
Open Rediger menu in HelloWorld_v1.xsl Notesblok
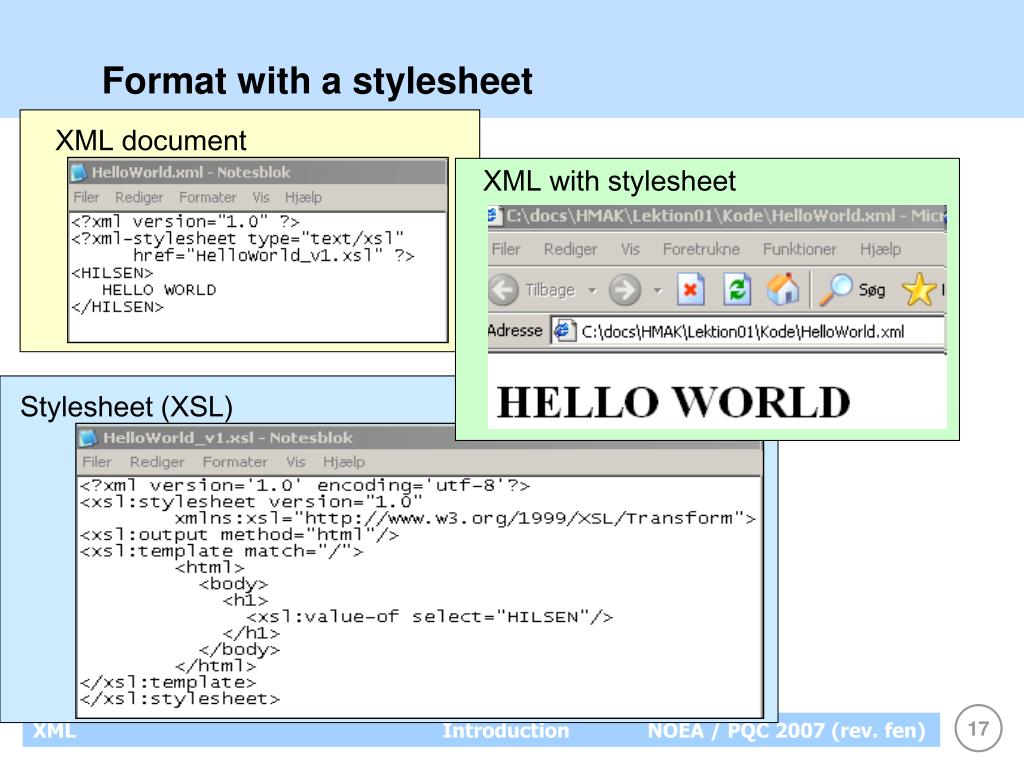point(157,462)
